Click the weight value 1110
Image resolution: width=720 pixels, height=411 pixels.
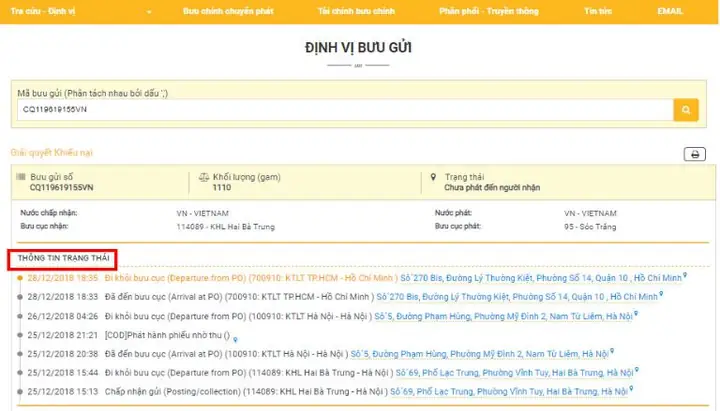tap(222, 187)
